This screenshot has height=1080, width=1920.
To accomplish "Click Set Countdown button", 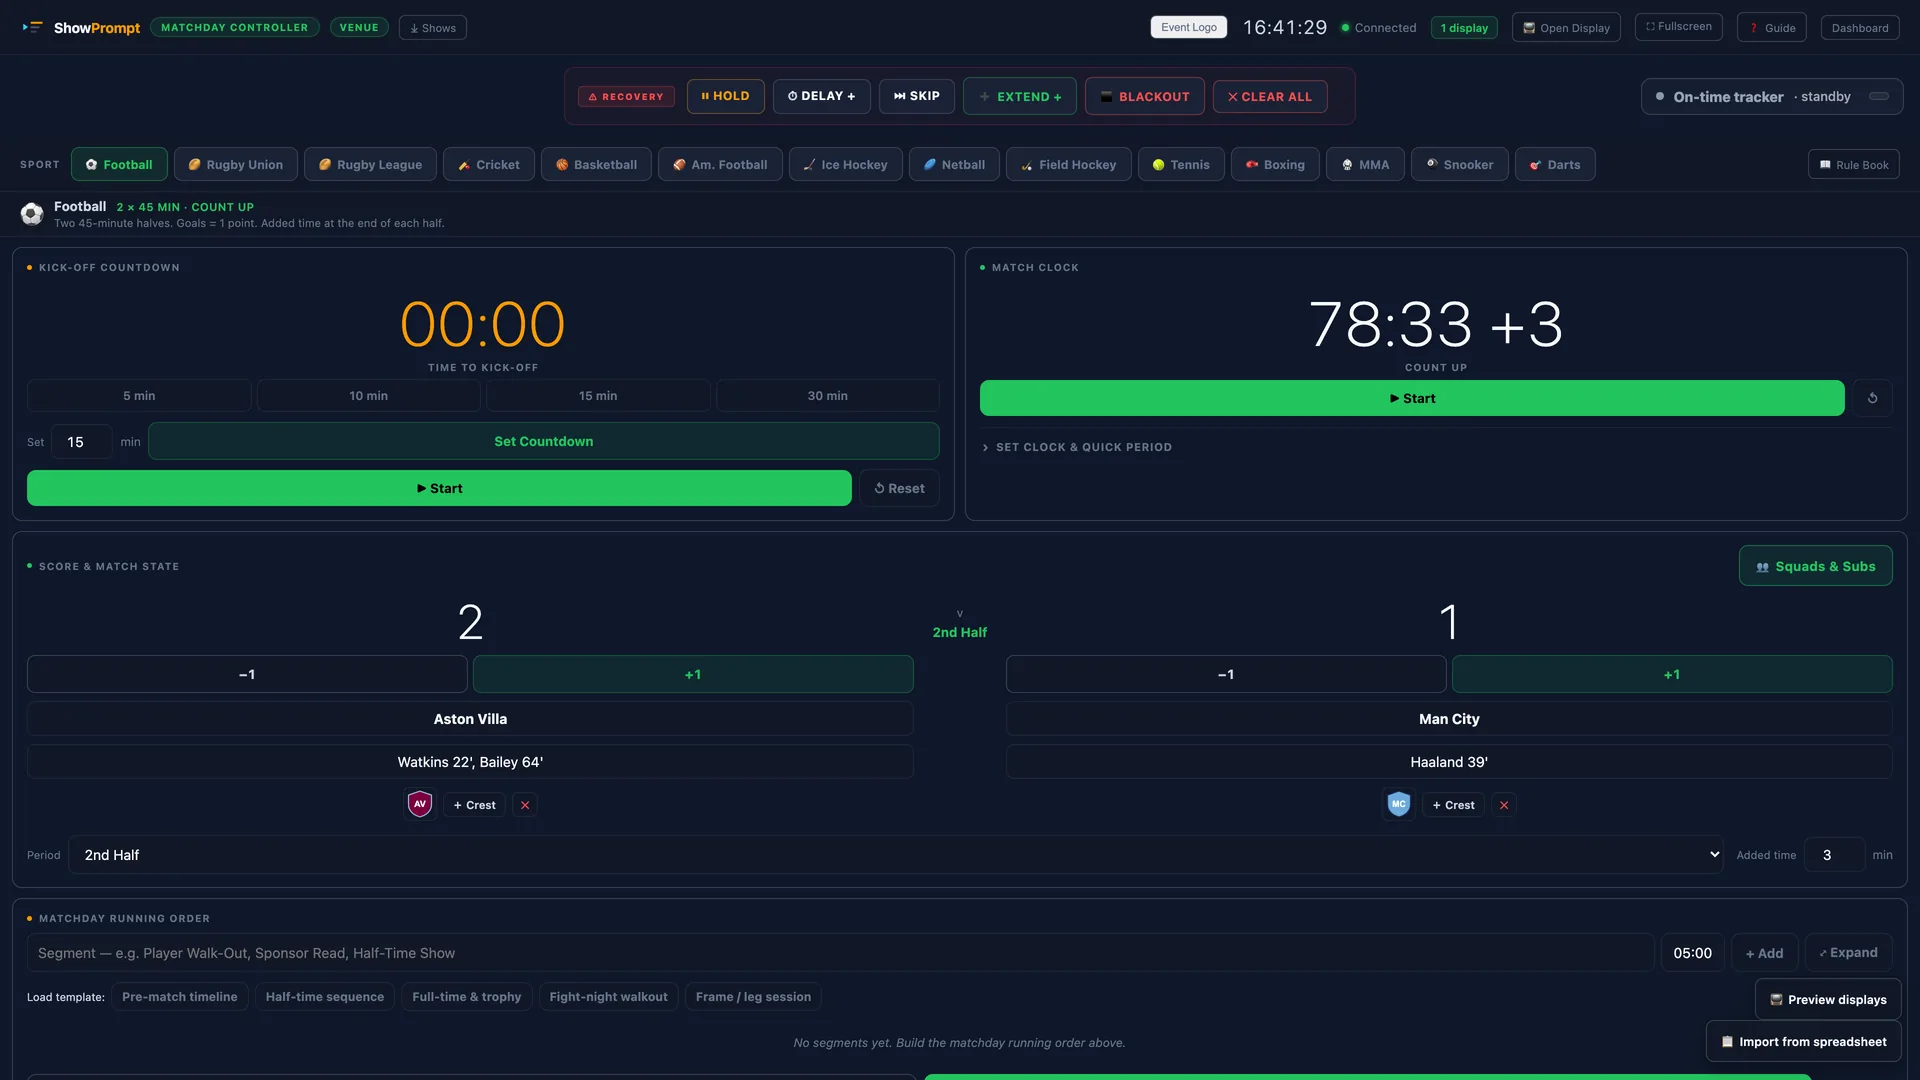I will point(543,441).
